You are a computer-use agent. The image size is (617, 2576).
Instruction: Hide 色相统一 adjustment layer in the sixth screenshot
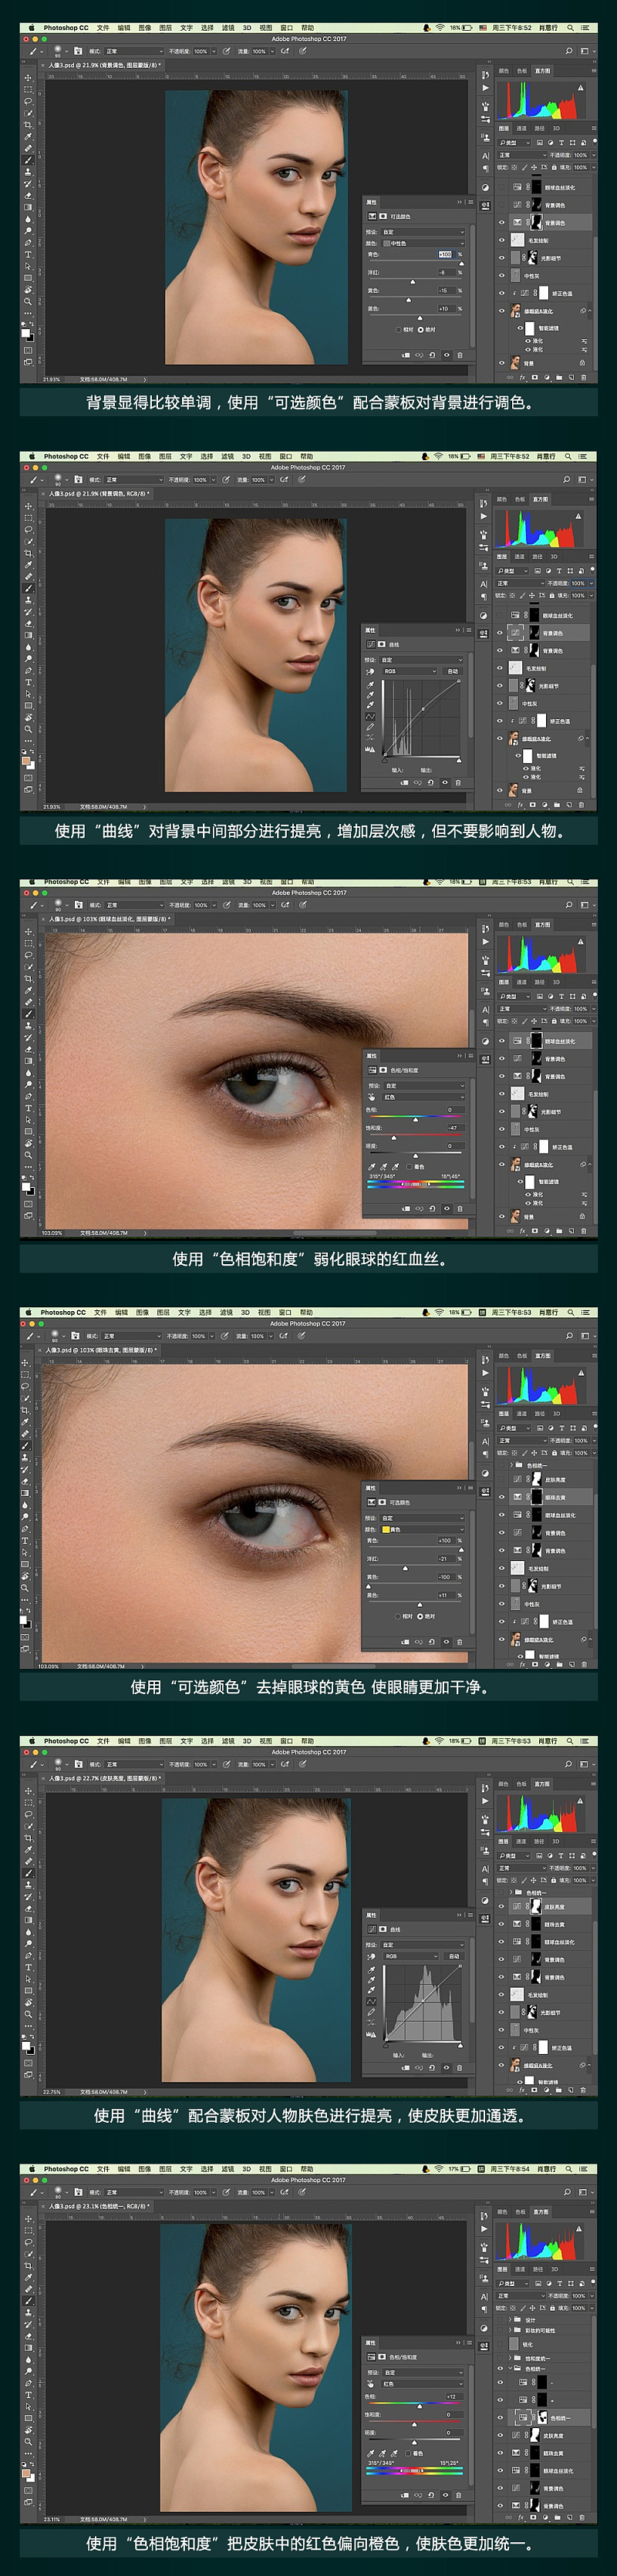pos(500,2417)
